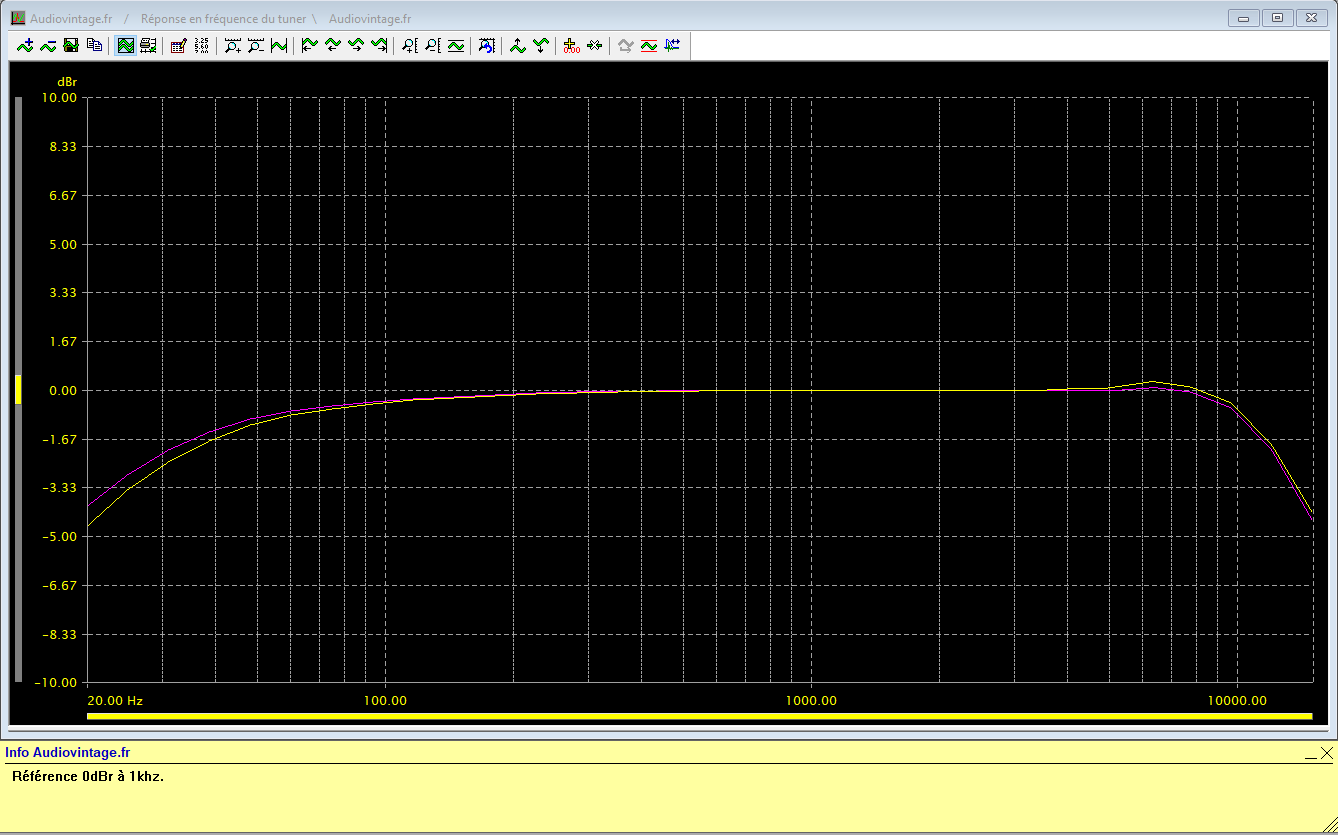Screen dimensions: 1338x835
Task: Move curve up arrow icon
Action: 517,45
